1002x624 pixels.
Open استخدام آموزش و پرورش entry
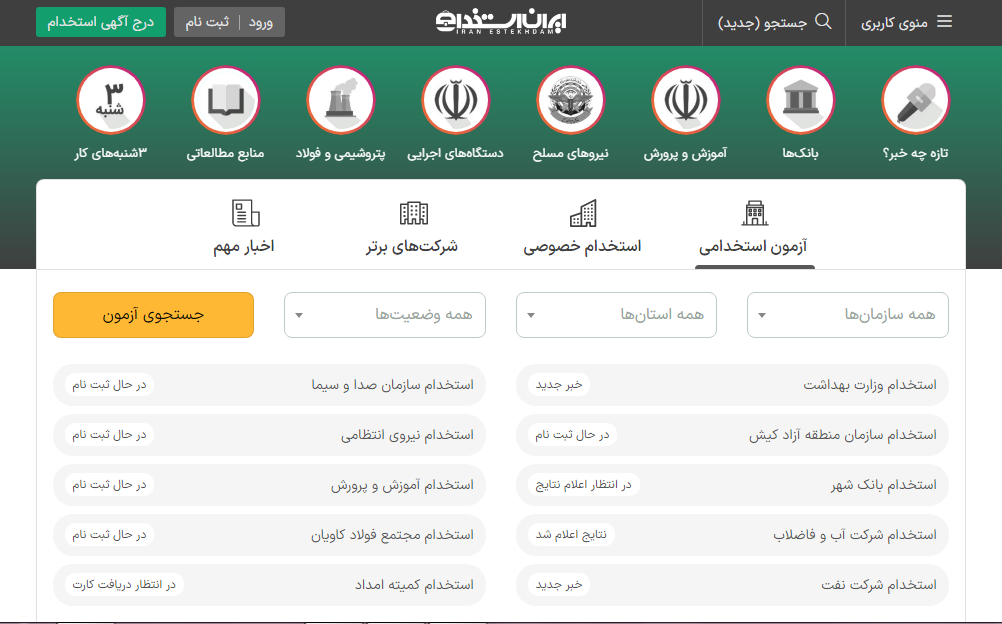(269, 485)
